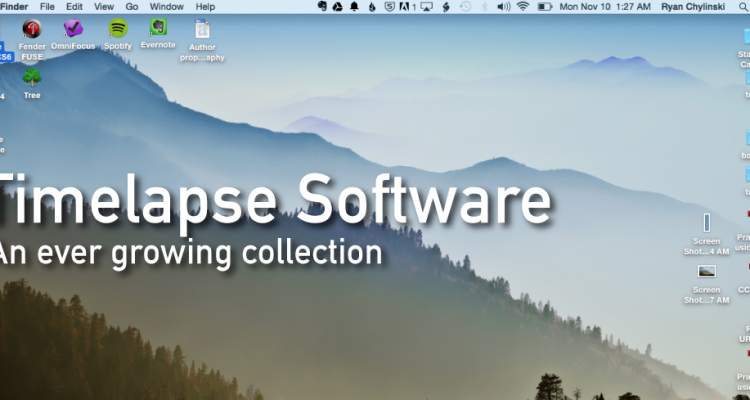Select the Screen Shot...4 AM file

tap(706, 223)
